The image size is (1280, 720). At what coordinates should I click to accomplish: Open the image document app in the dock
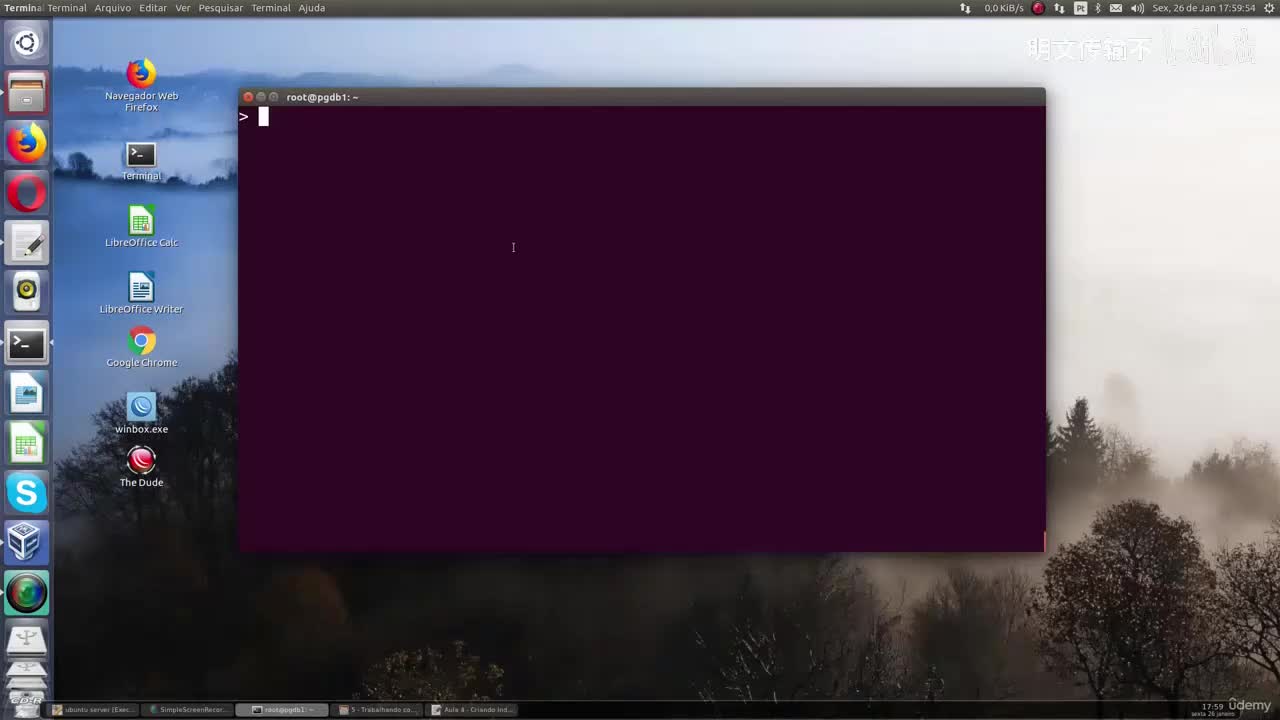click(x=26, y=393)
